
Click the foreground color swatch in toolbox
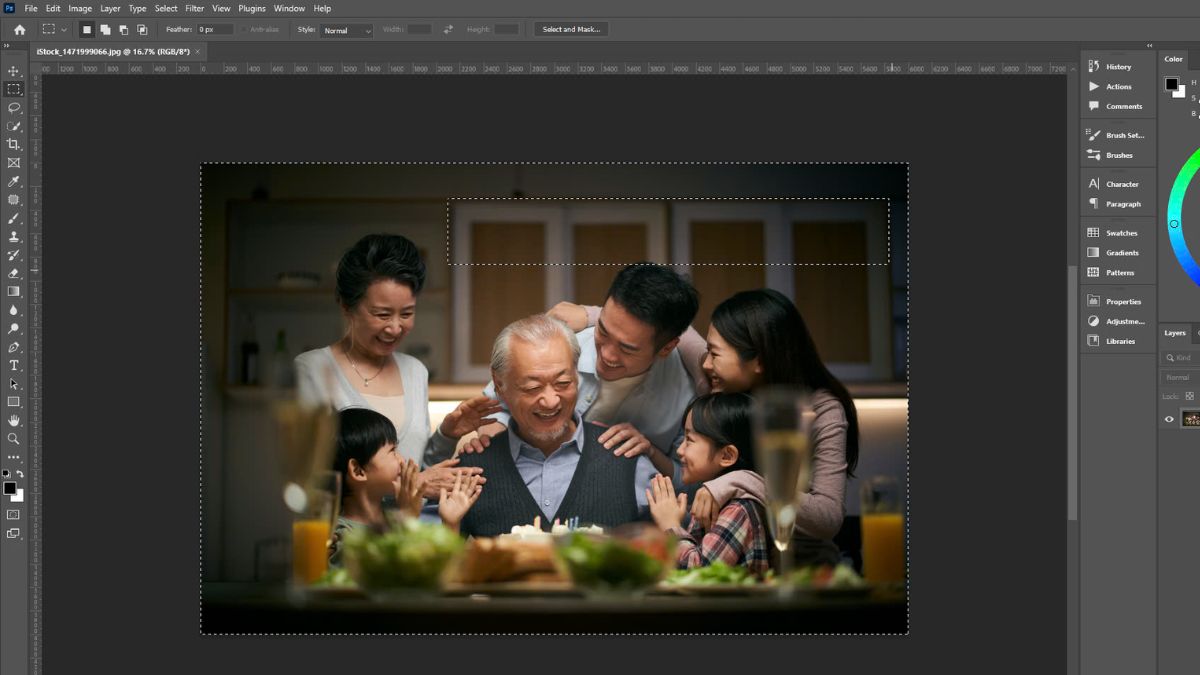click(x=9, y=488)
